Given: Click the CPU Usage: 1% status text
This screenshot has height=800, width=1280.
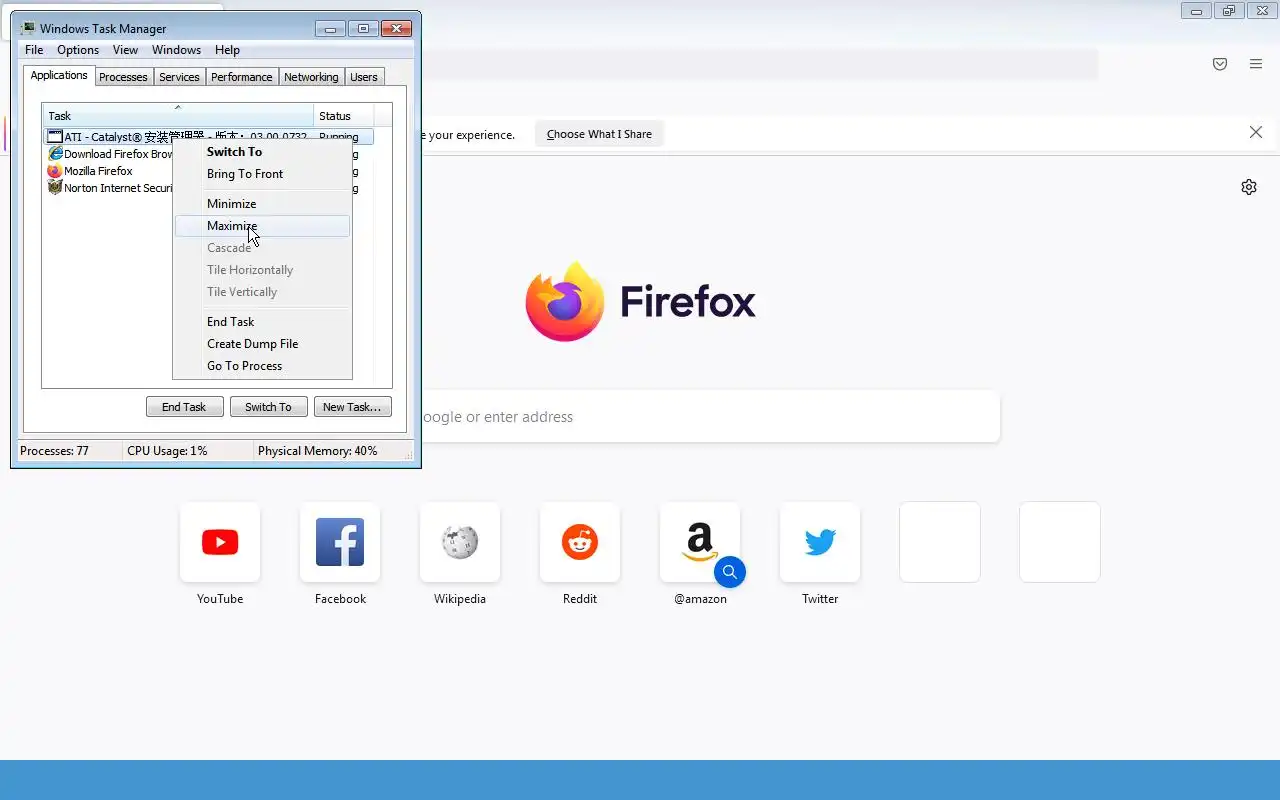Looking at the screenshot, I should pyautogui.click(x=167, y=451).
